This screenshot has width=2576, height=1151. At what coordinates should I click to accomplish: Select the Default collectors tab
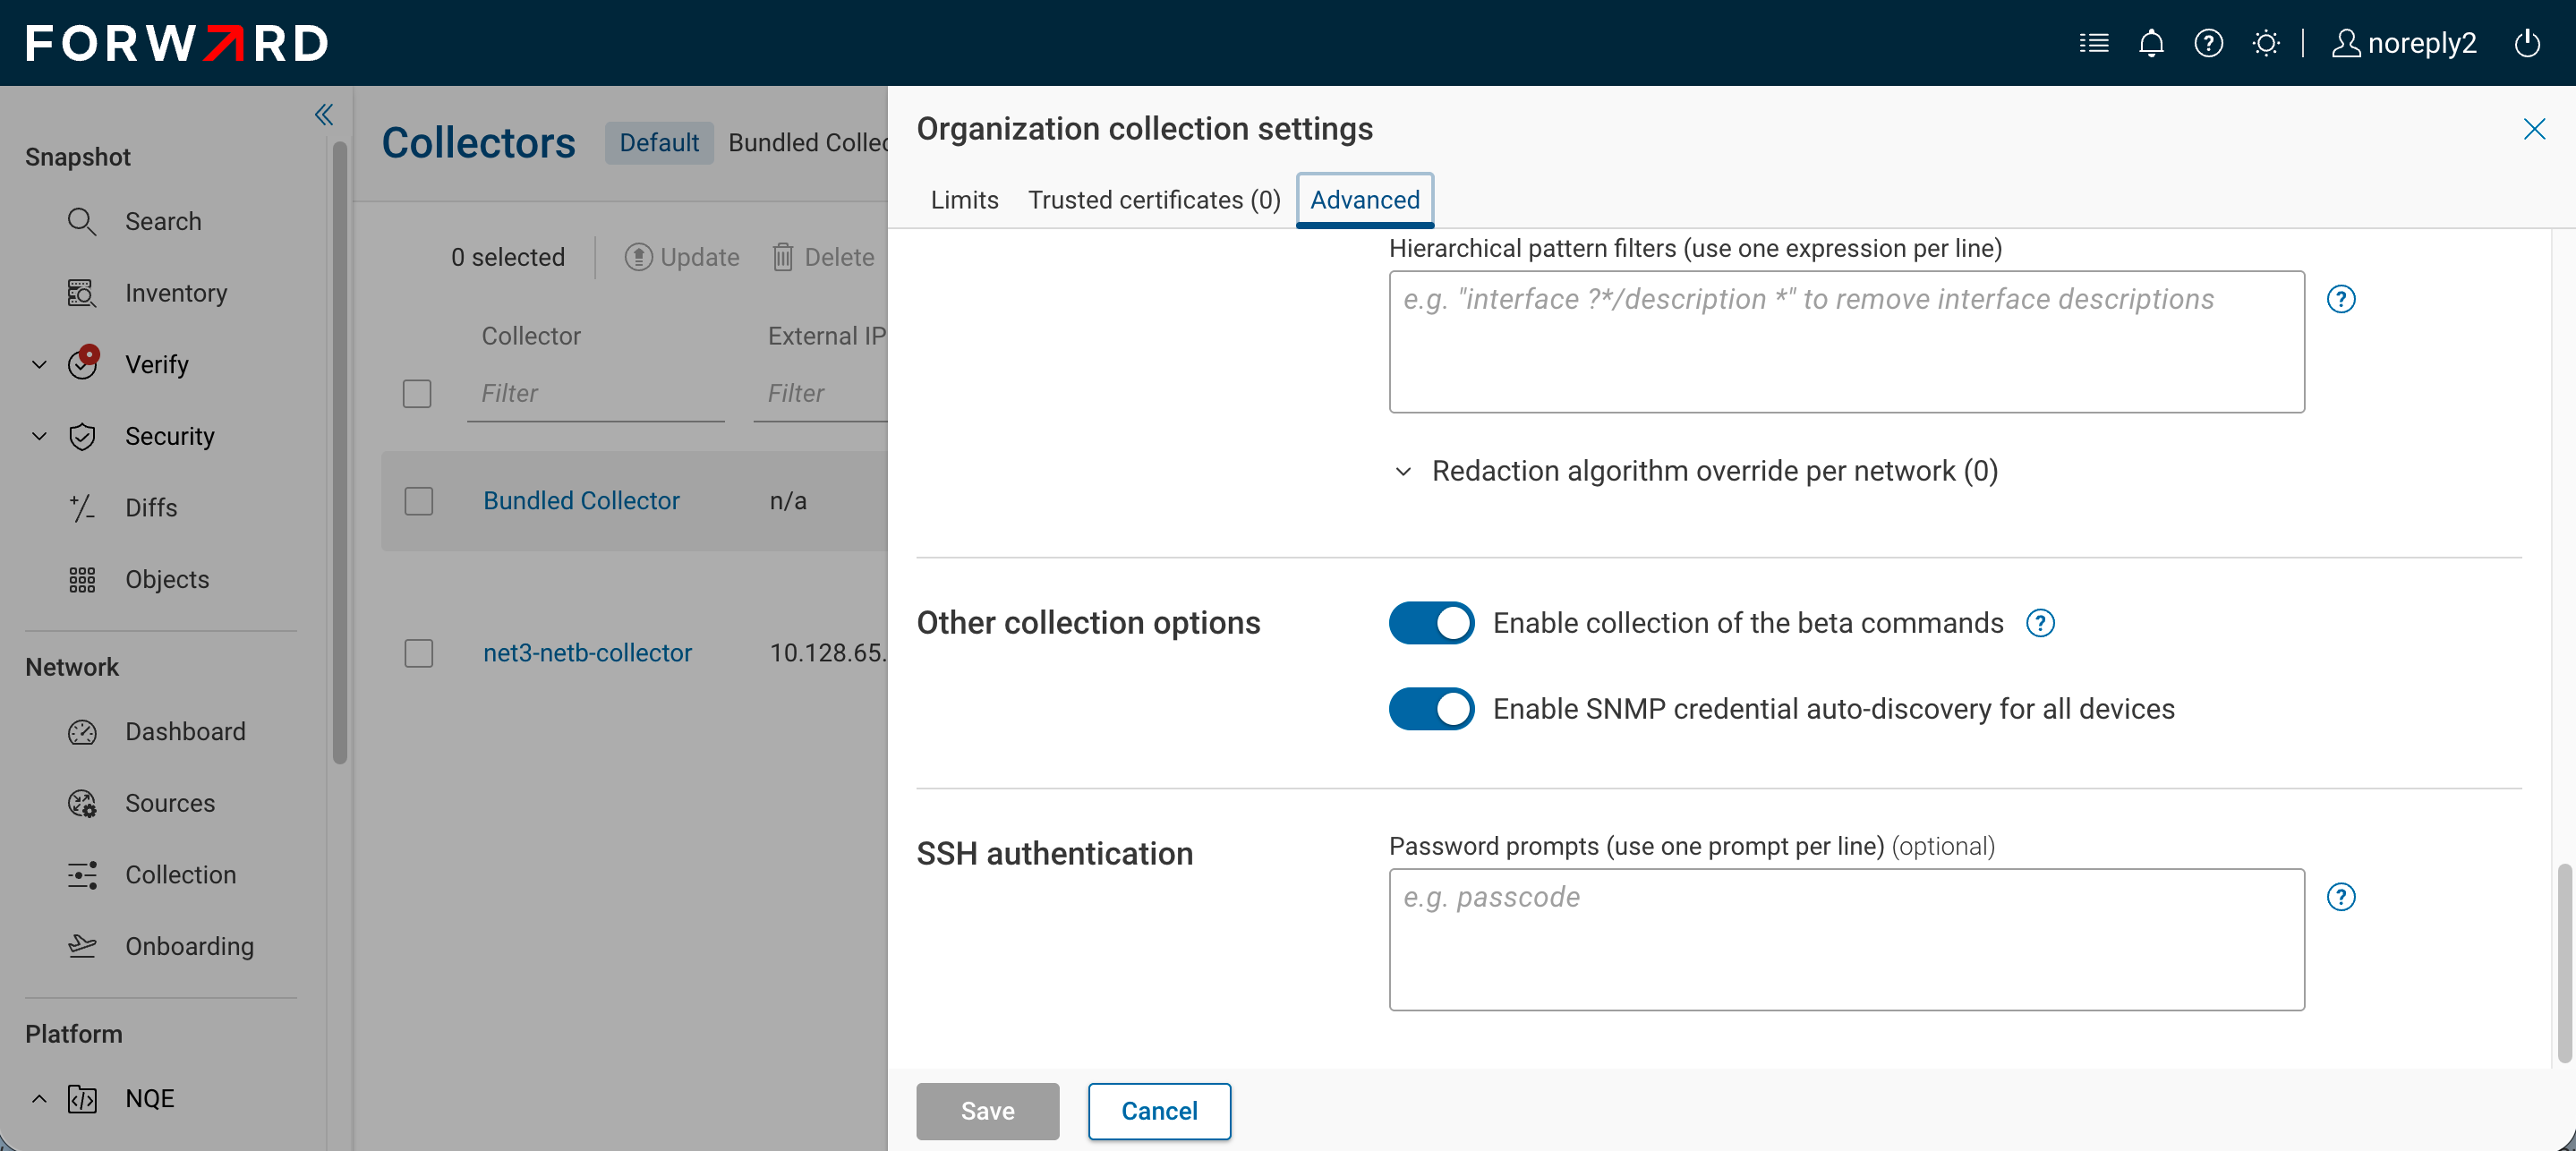coord(659,143)
